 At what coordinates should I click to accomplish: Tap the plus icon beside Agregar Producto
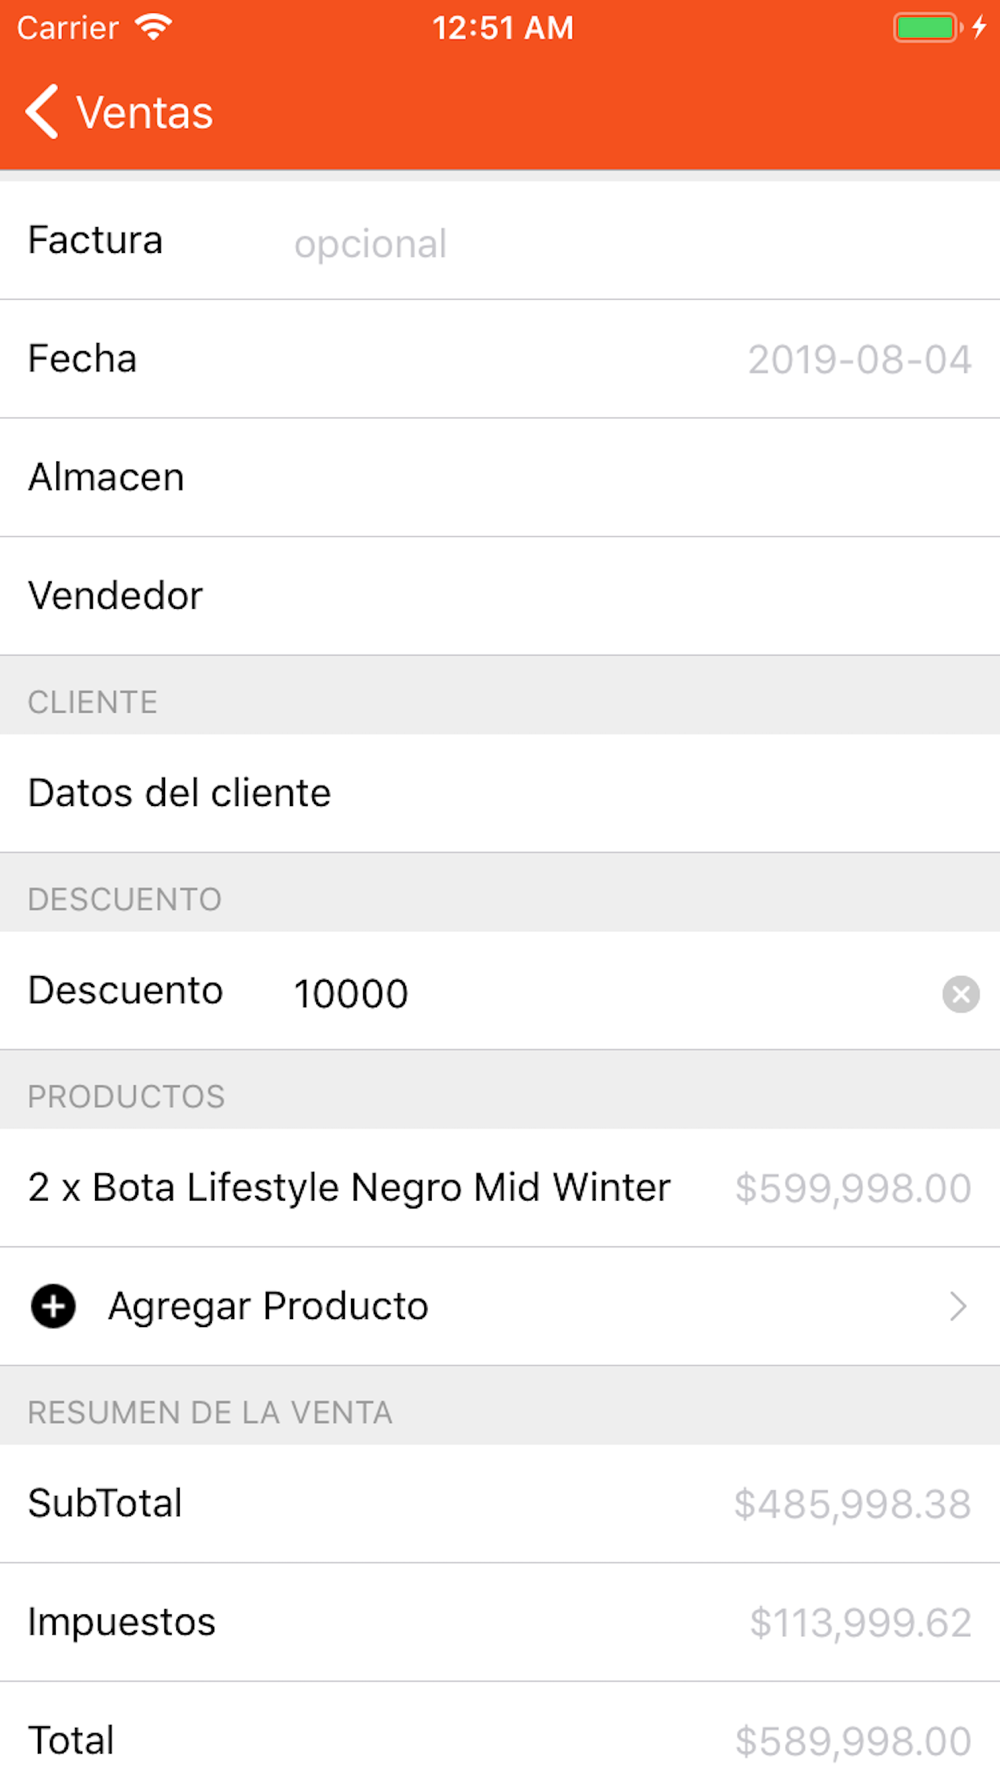tap(53, 1306)
